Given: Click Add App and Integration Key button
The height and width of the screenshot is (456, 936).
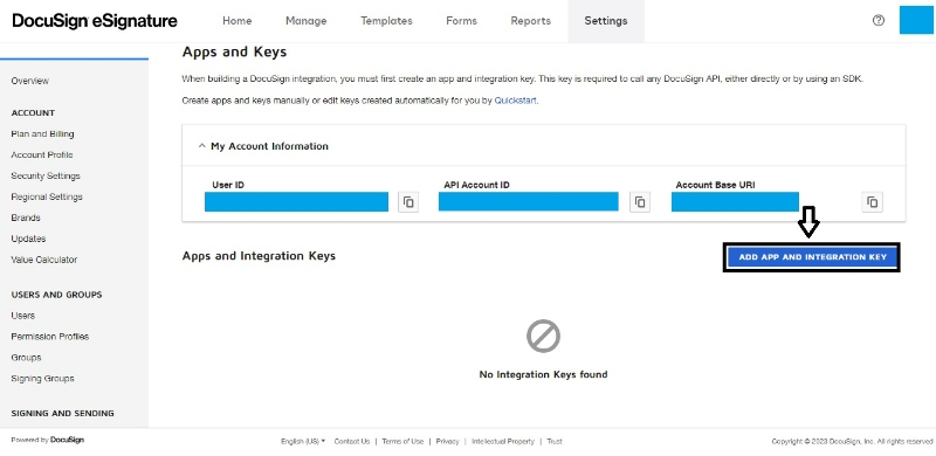Looking at the screenshot, I should click(812, 257).
